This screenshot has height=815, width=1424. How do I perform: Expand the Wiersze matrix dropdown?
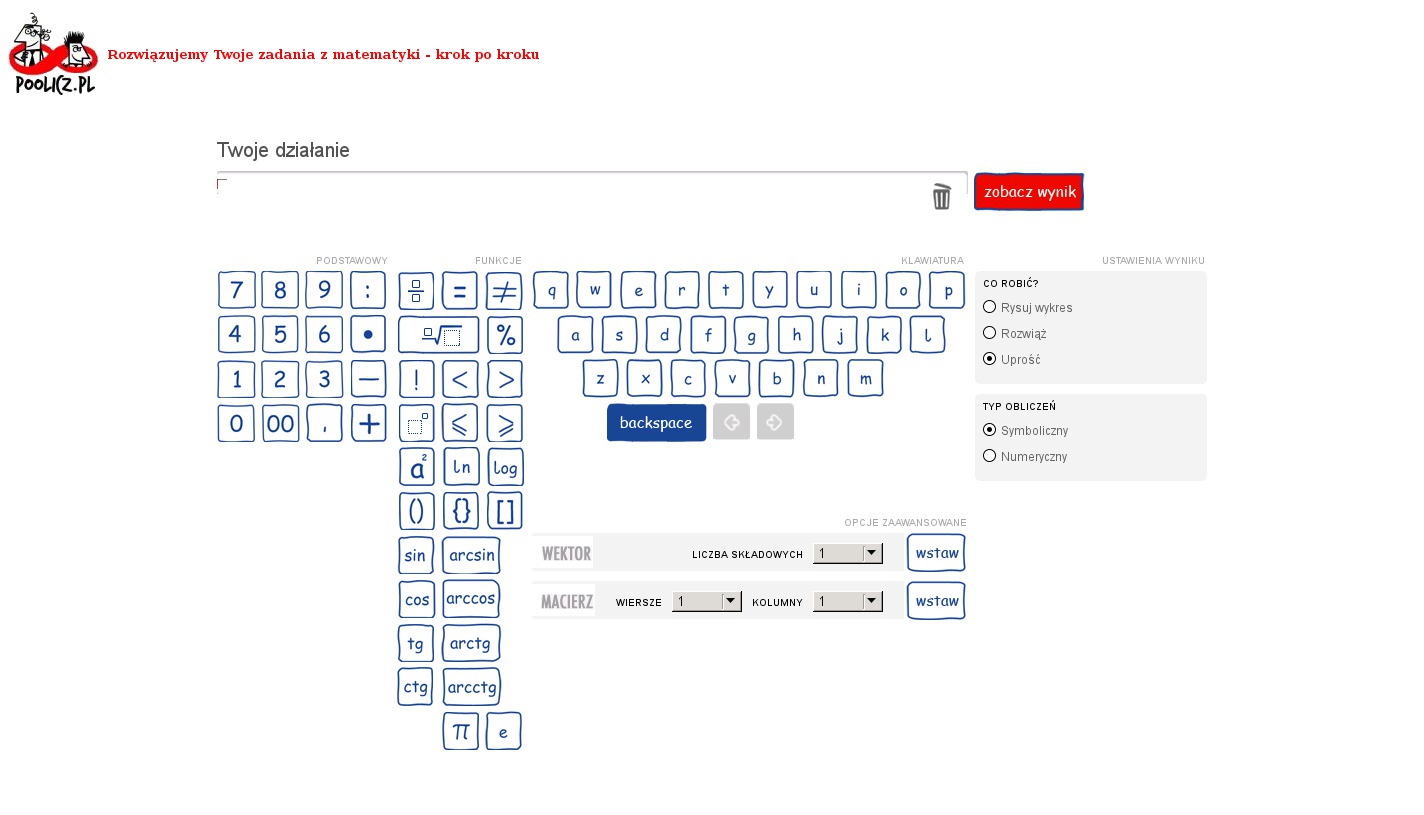pos(706,601)
